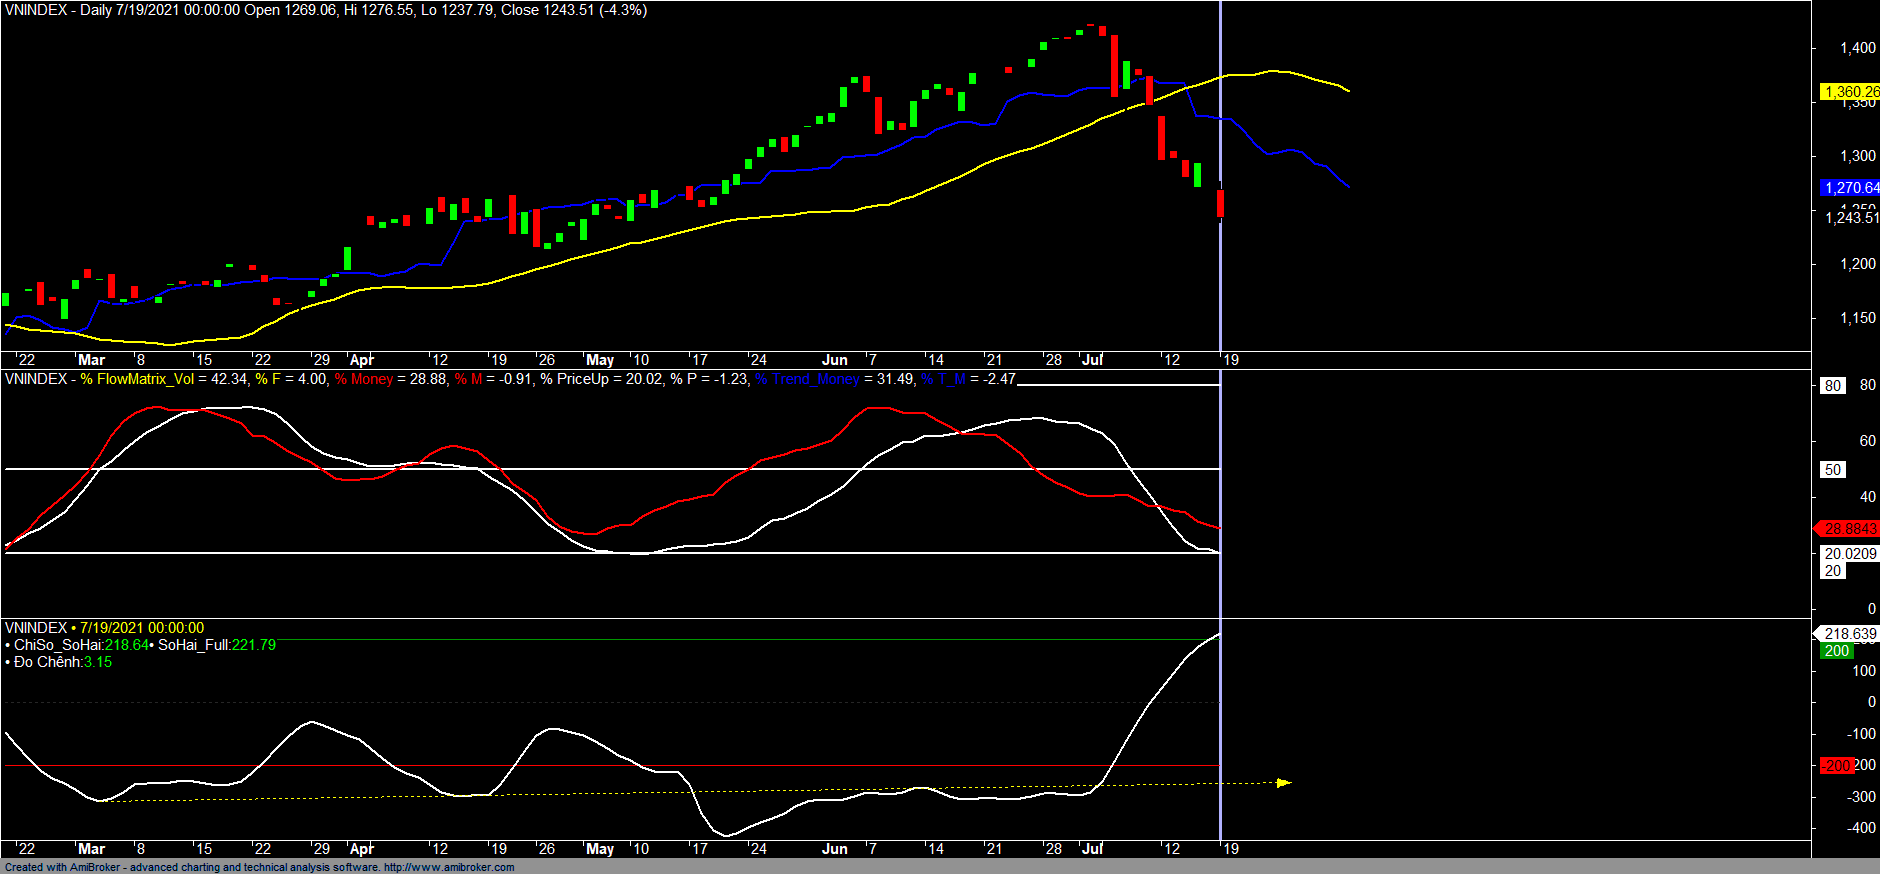Click the red -200 level tag
1880x874 pixels.
1837,765
